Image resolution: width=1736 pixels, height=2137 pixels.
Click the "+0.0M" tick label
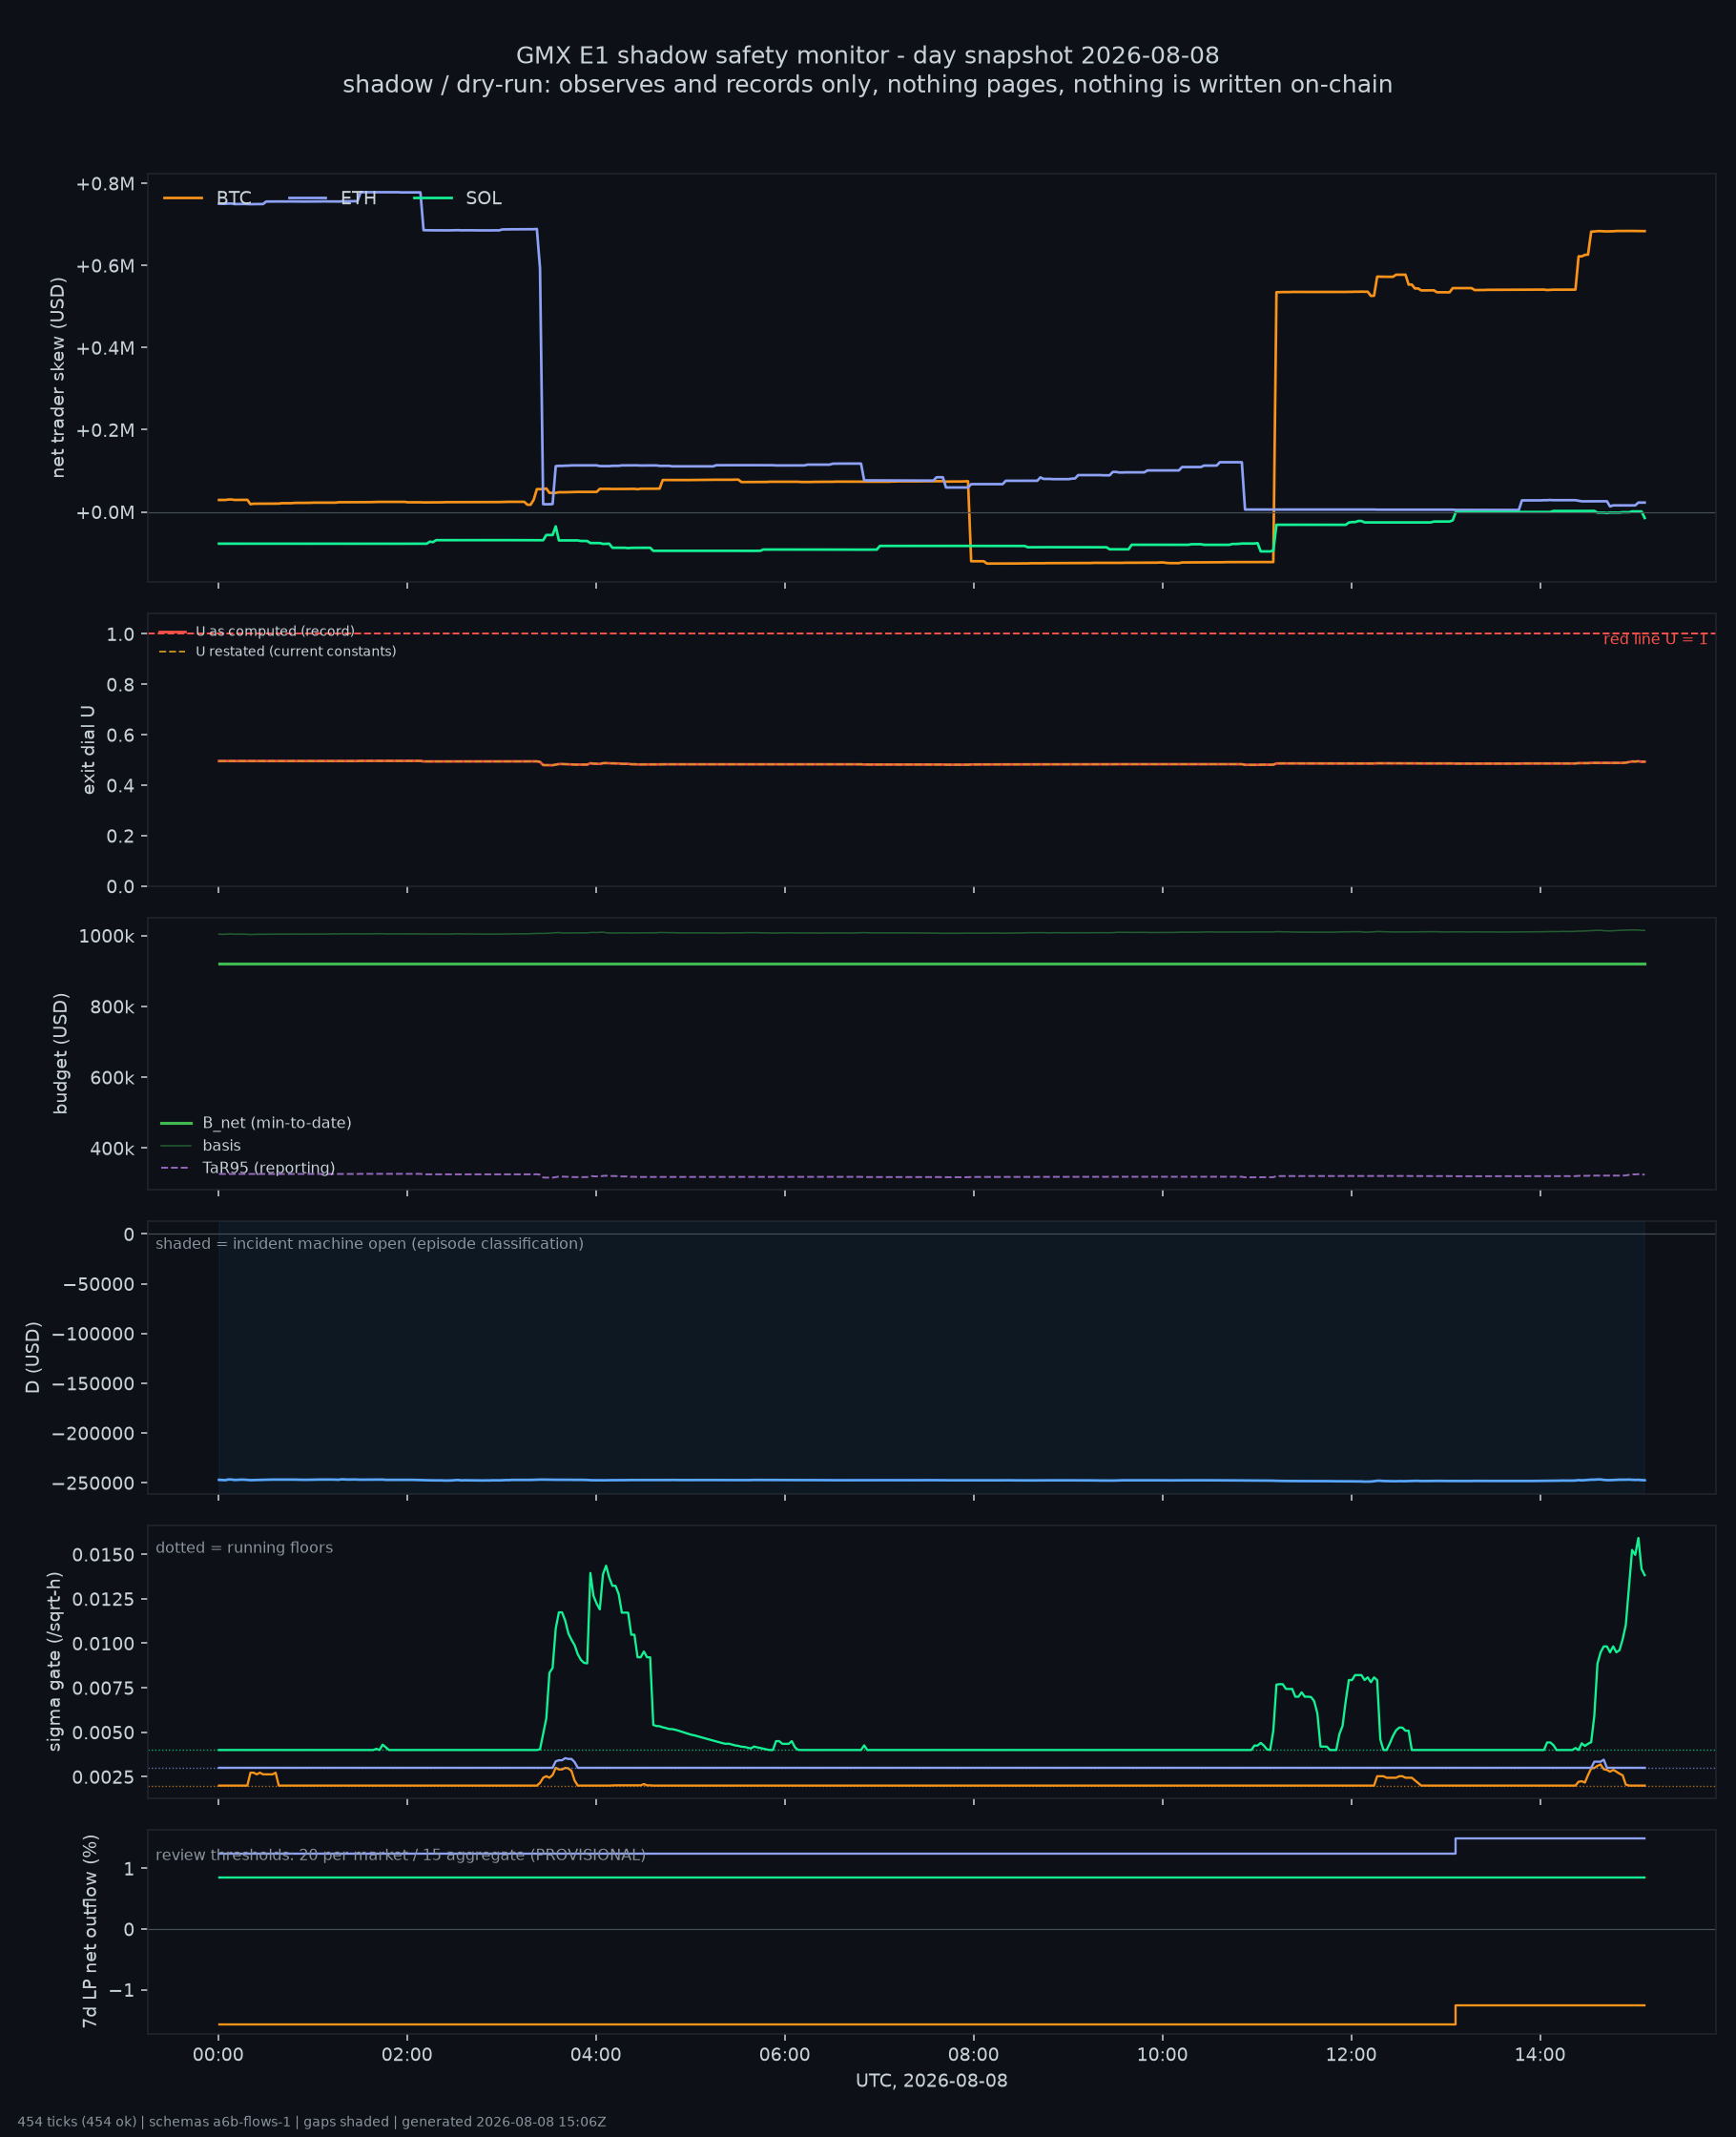(105, 513)
